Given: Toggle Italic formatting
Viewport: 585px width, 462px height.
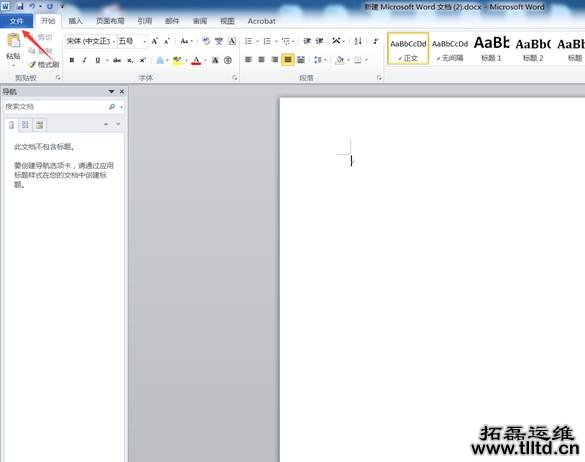Looking at the screenshot, I should click(x=84, y=60).
